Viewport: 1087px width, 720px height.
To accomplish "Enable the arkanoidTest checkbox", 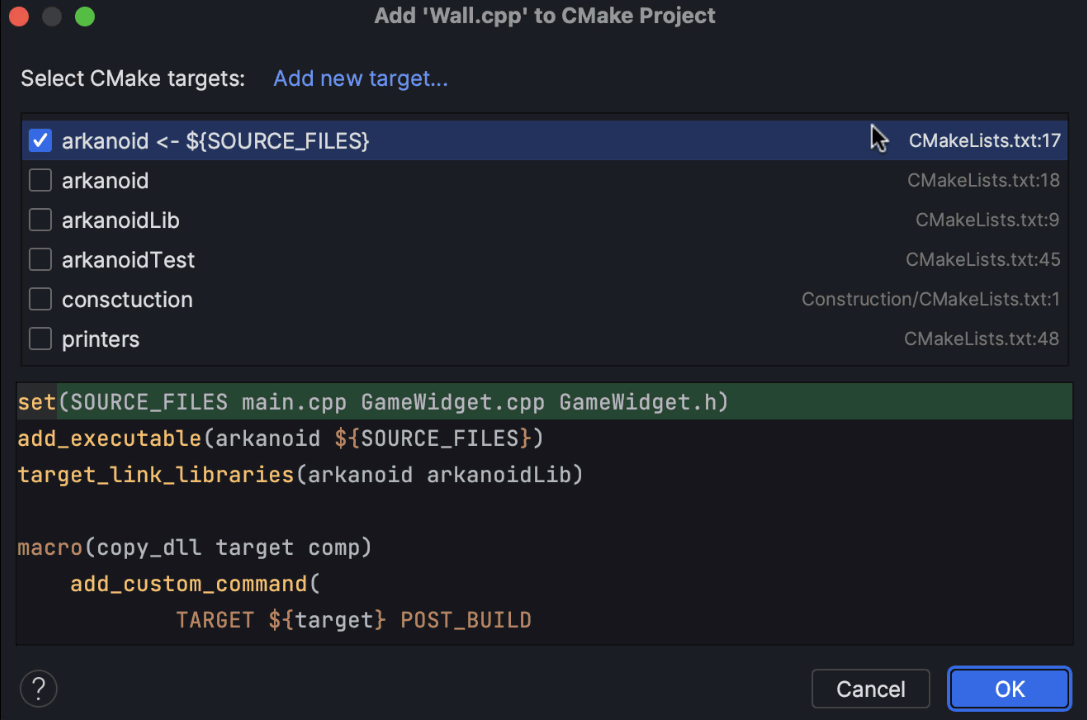I will point(39,259).
